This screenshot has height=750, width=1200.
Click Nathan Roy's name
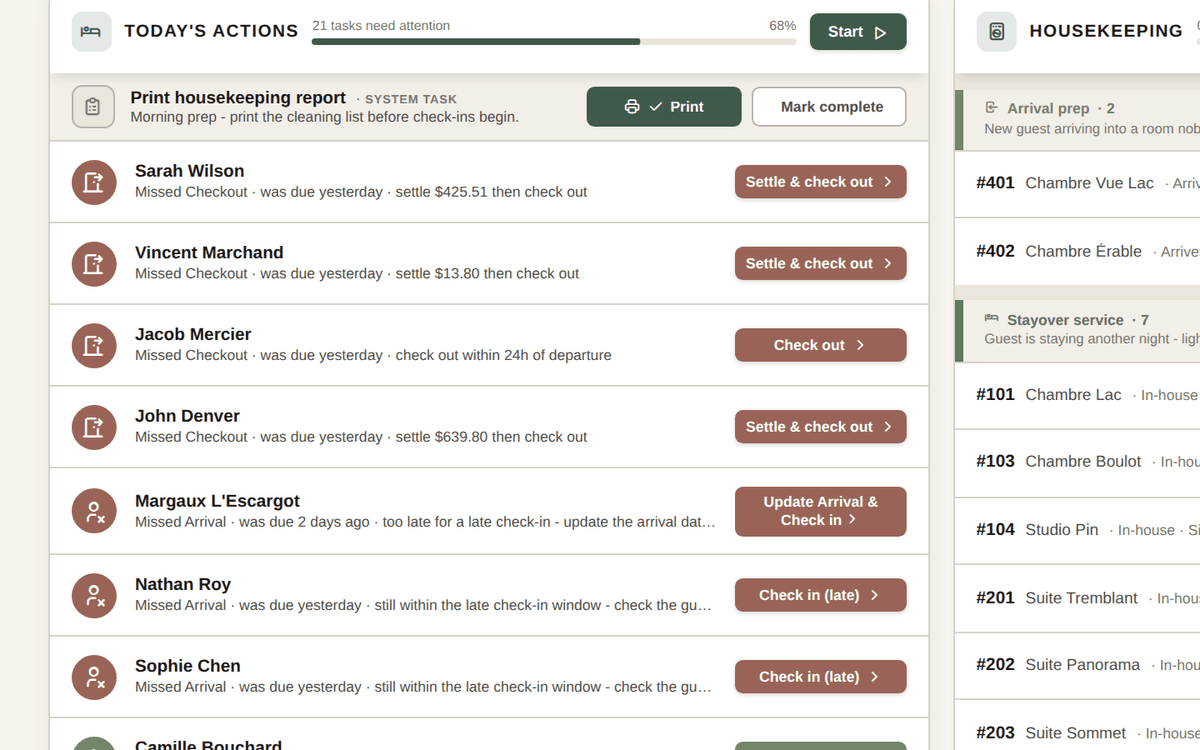click(183, 584)
